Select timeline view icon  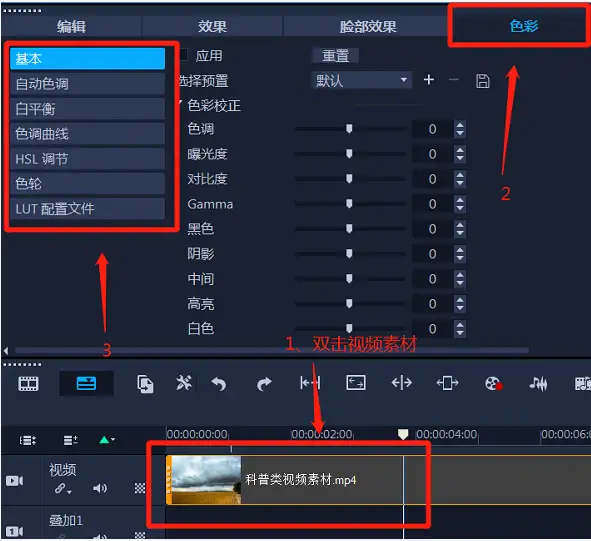(x=86, y=384)
